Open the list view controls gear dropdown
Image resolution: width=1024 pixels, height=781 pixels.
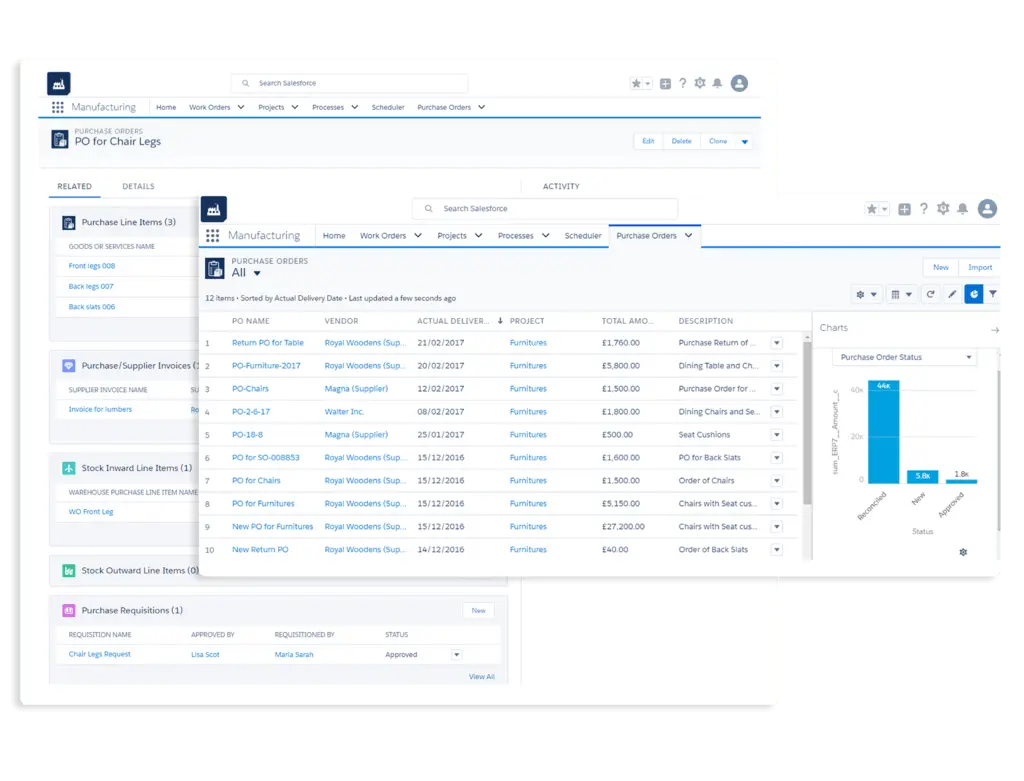click(x=867, y=295)
